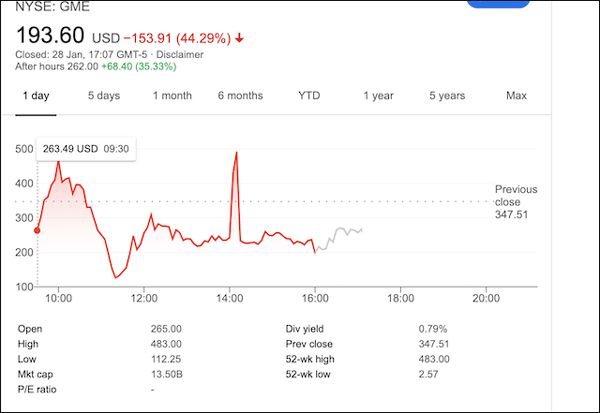600x413 pixels.
Task: Click the red dot marker on chart
Action: [37, 230]
